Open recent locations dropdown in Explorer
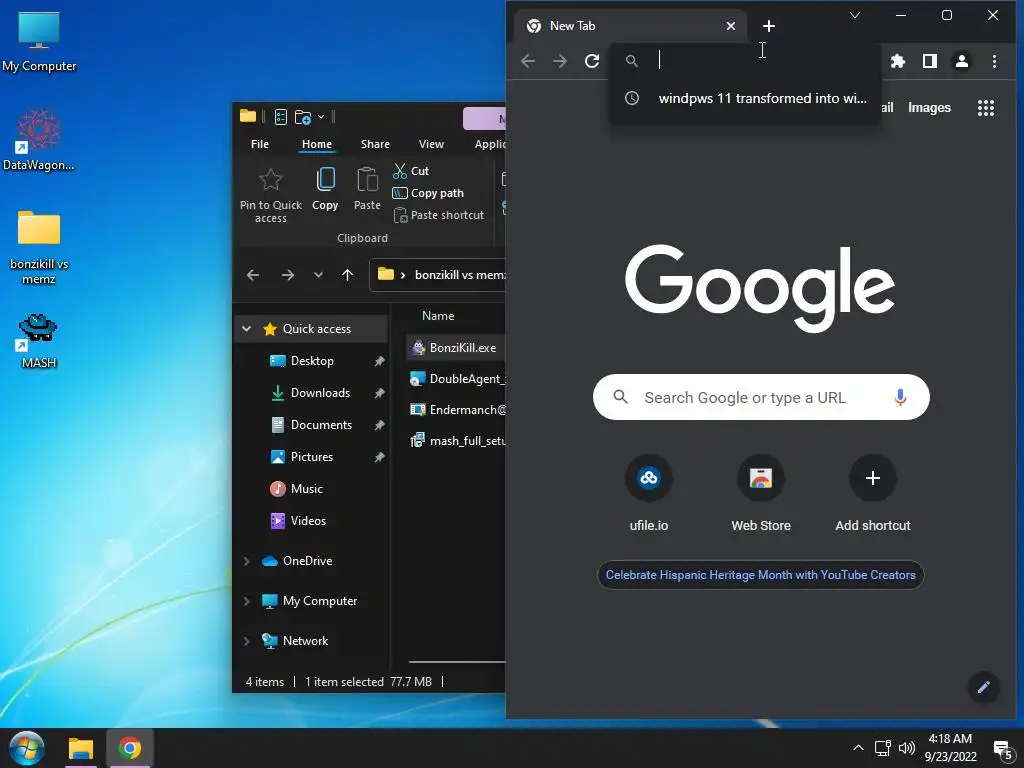Viewport: 1024px width, 768px height. [x=318, y=275]
